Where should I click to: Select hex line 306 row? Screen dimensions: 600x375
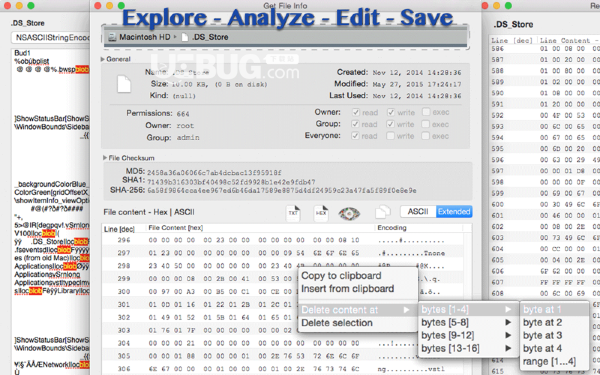pyautogui.click(x=283, y=369)
